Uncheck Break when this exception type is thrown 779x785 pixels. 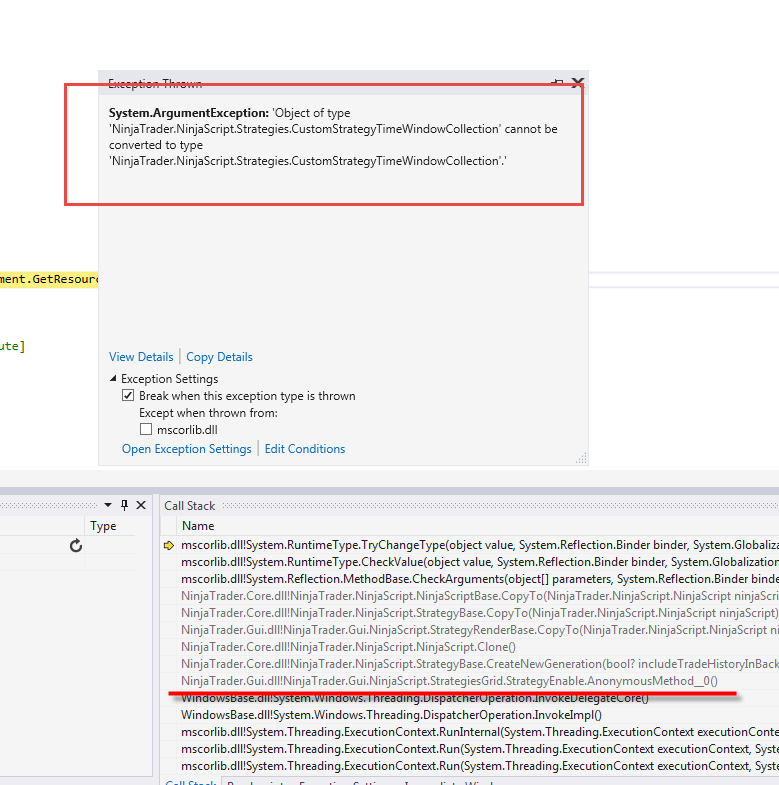(x=128, y=396)
